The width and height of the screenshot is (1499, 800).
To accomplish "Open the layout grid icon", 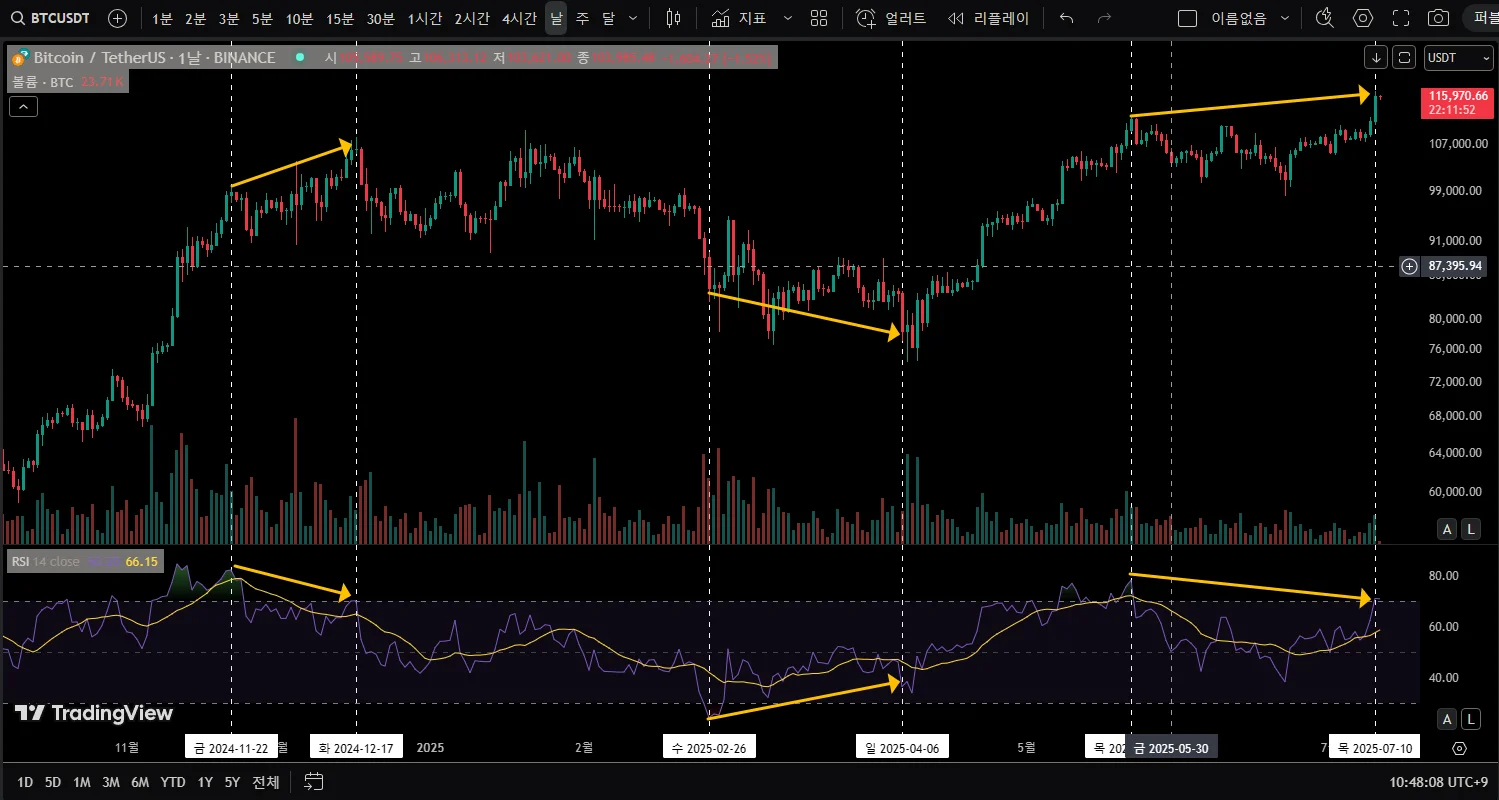I will (819, 18).
